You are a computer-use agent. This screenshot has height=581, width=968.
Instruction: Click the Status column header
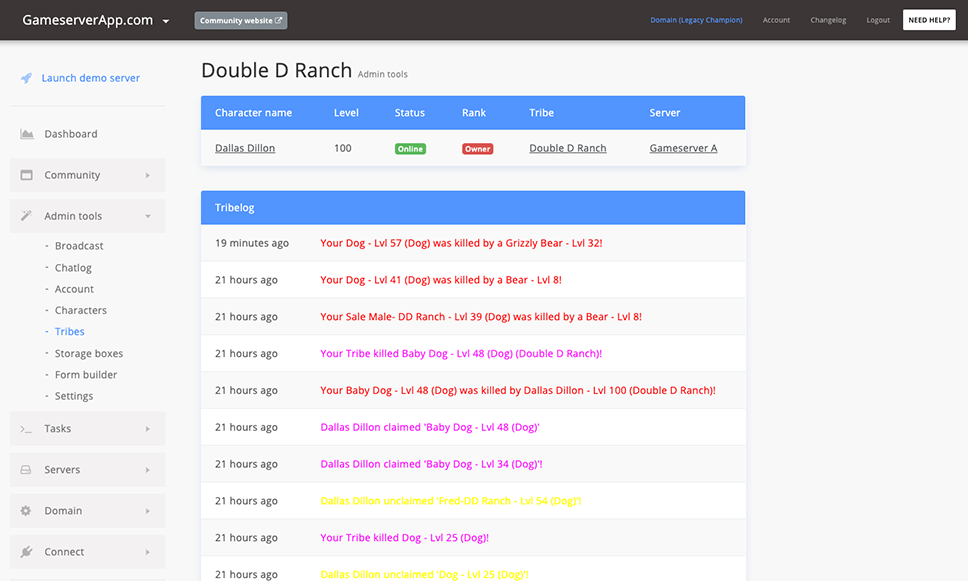point(409,112)
